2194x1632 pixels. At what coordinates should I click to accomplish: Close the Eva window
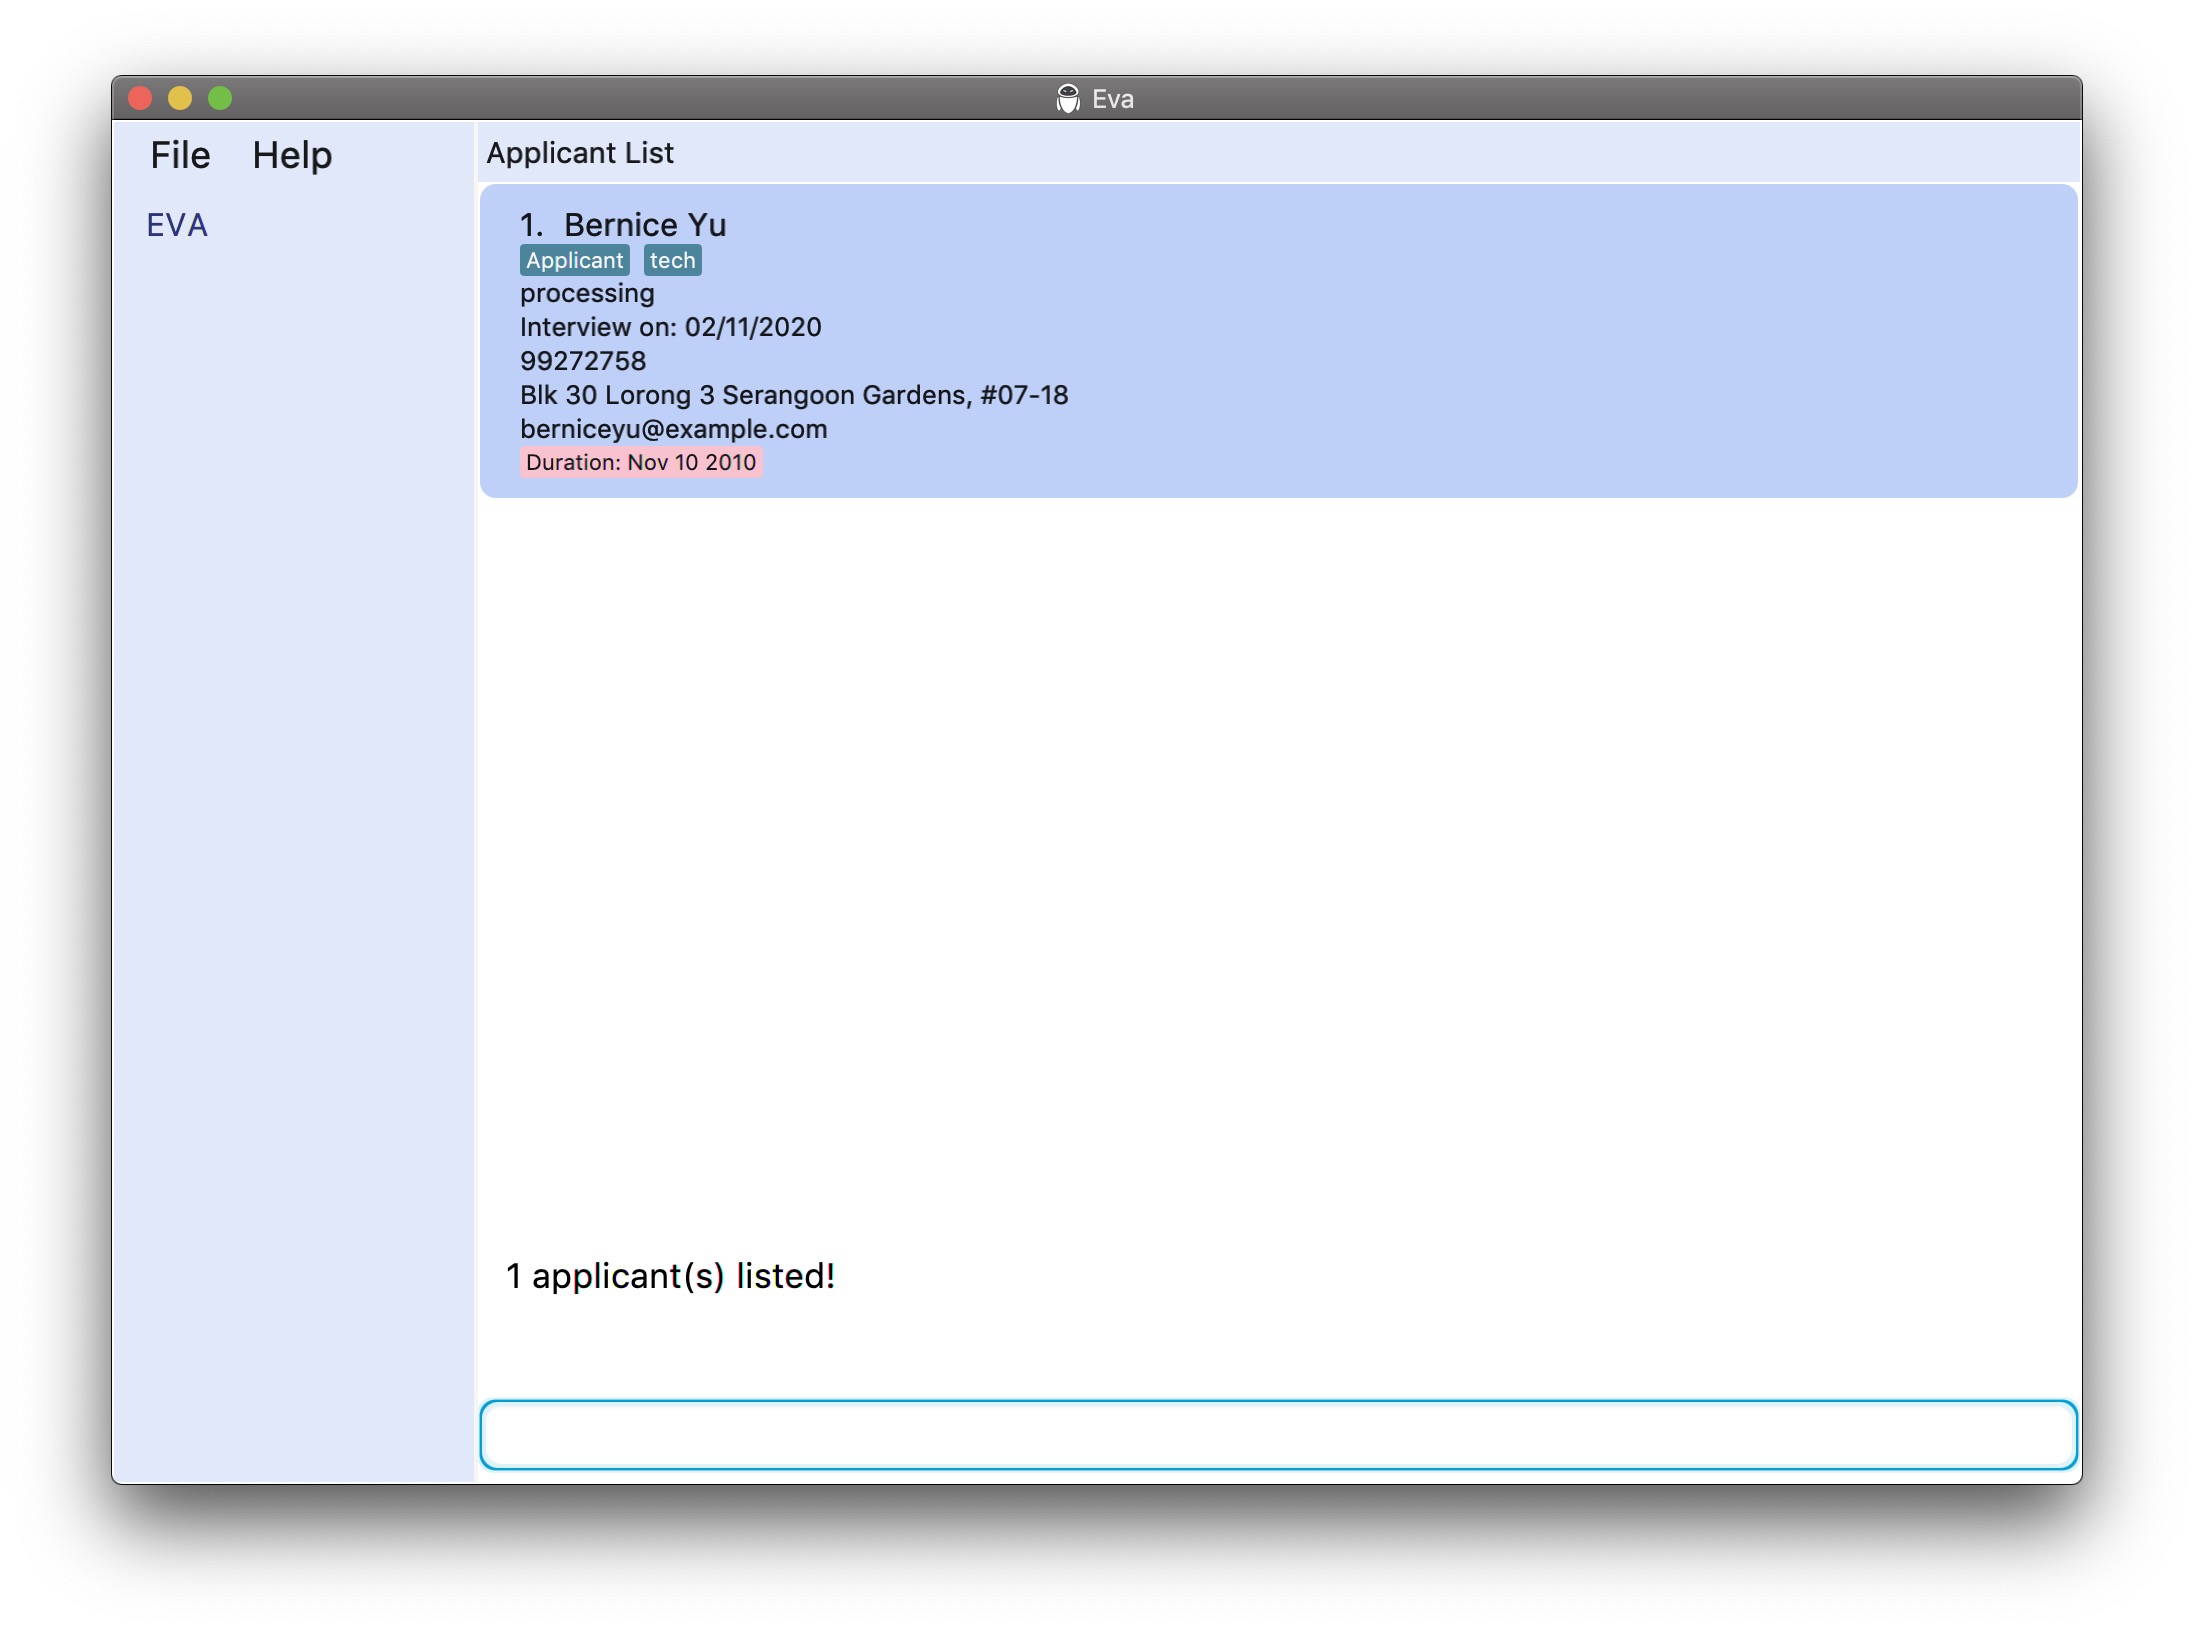click(140, 98)
